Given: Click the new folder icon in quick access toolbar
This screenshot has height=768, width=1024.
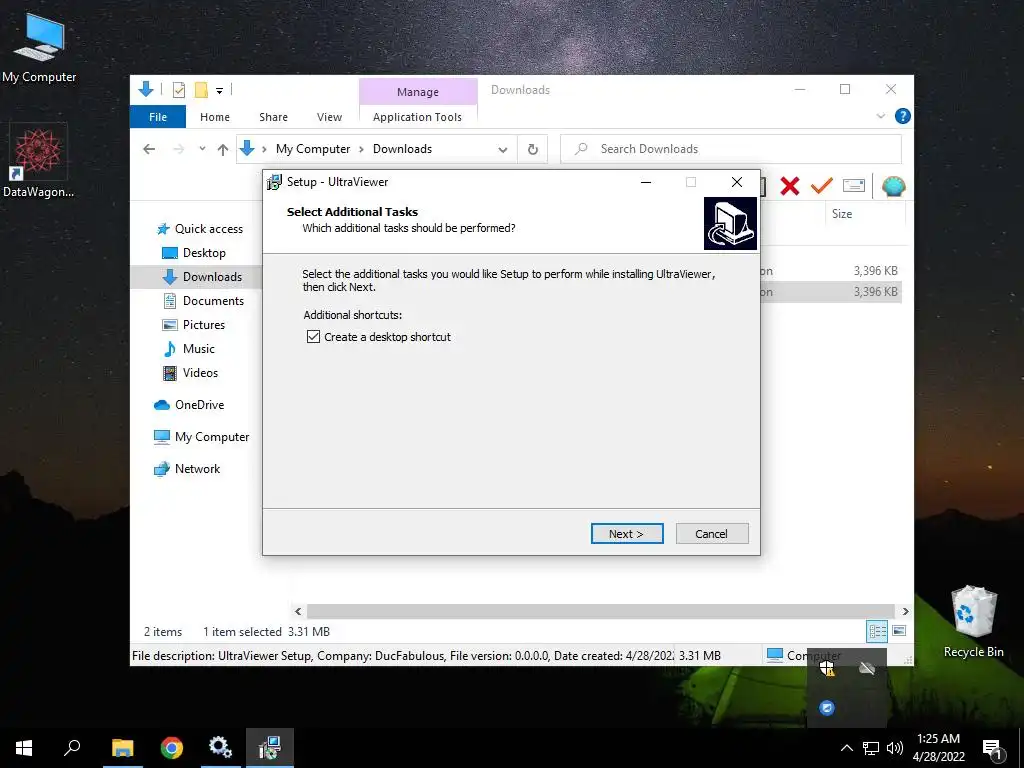Looking at the screenshot, I should 201,90.
